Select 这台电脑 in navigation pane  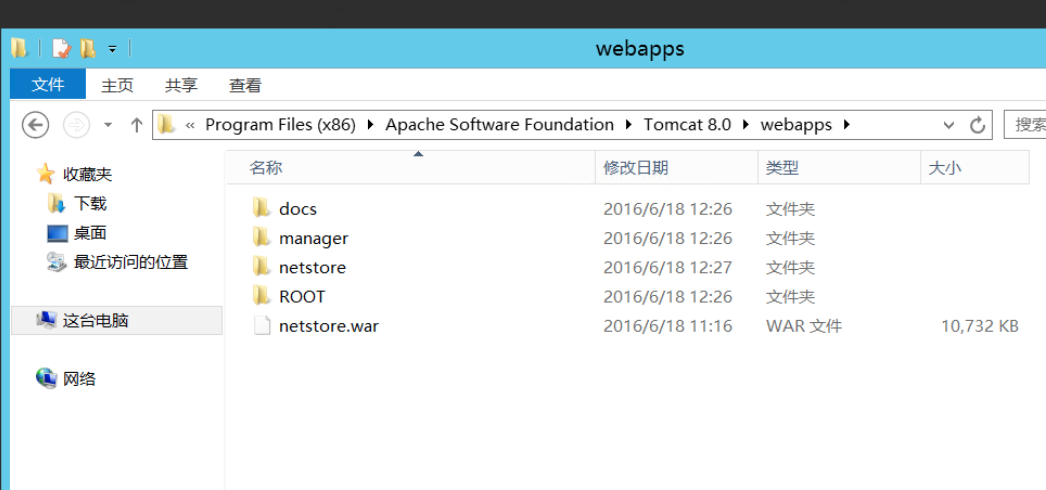tap(95, 321)
